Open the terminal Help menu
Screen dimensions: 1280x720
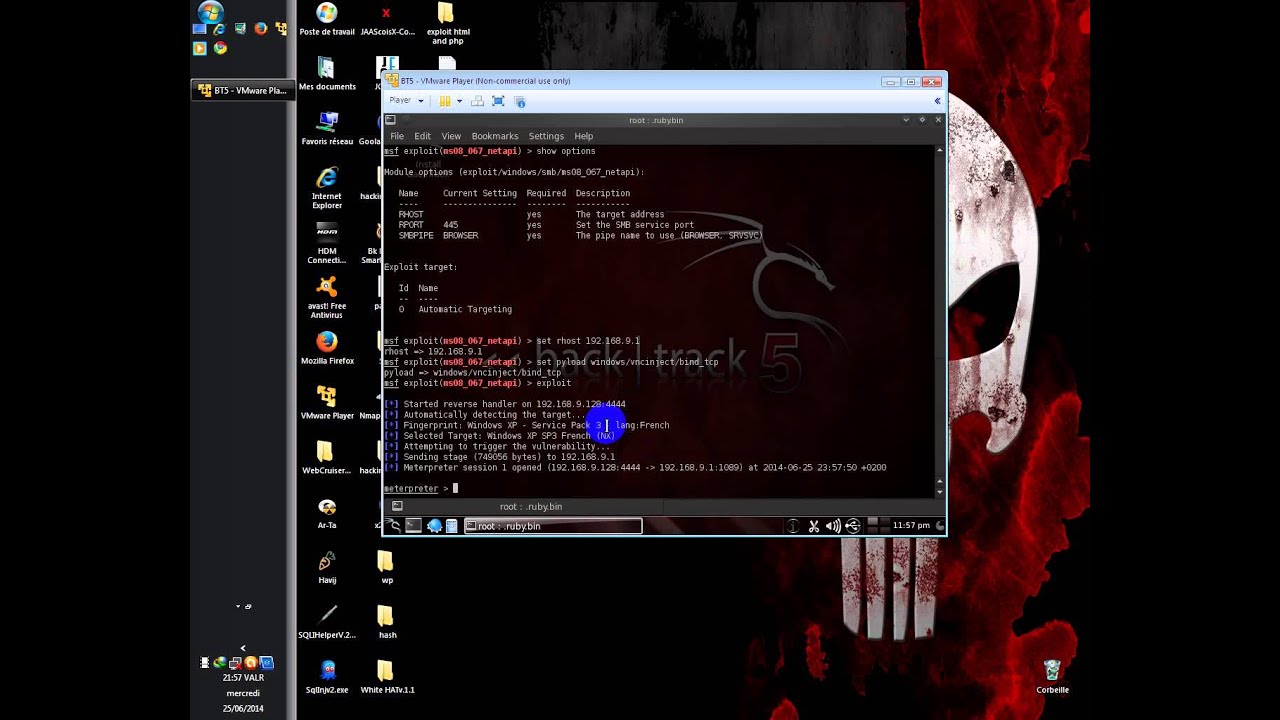[584, 136]
